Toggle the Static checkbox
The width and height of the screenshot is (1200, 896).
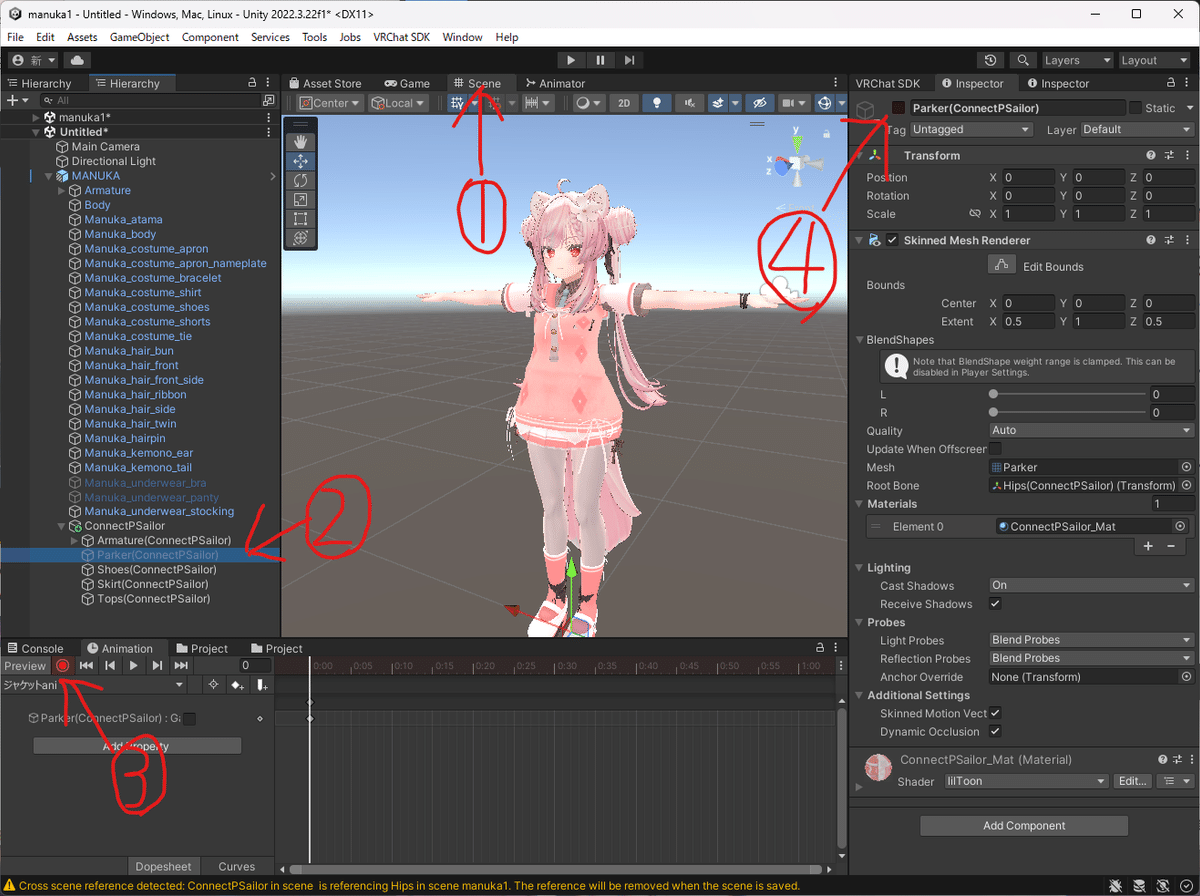(x=1135, y=108)
